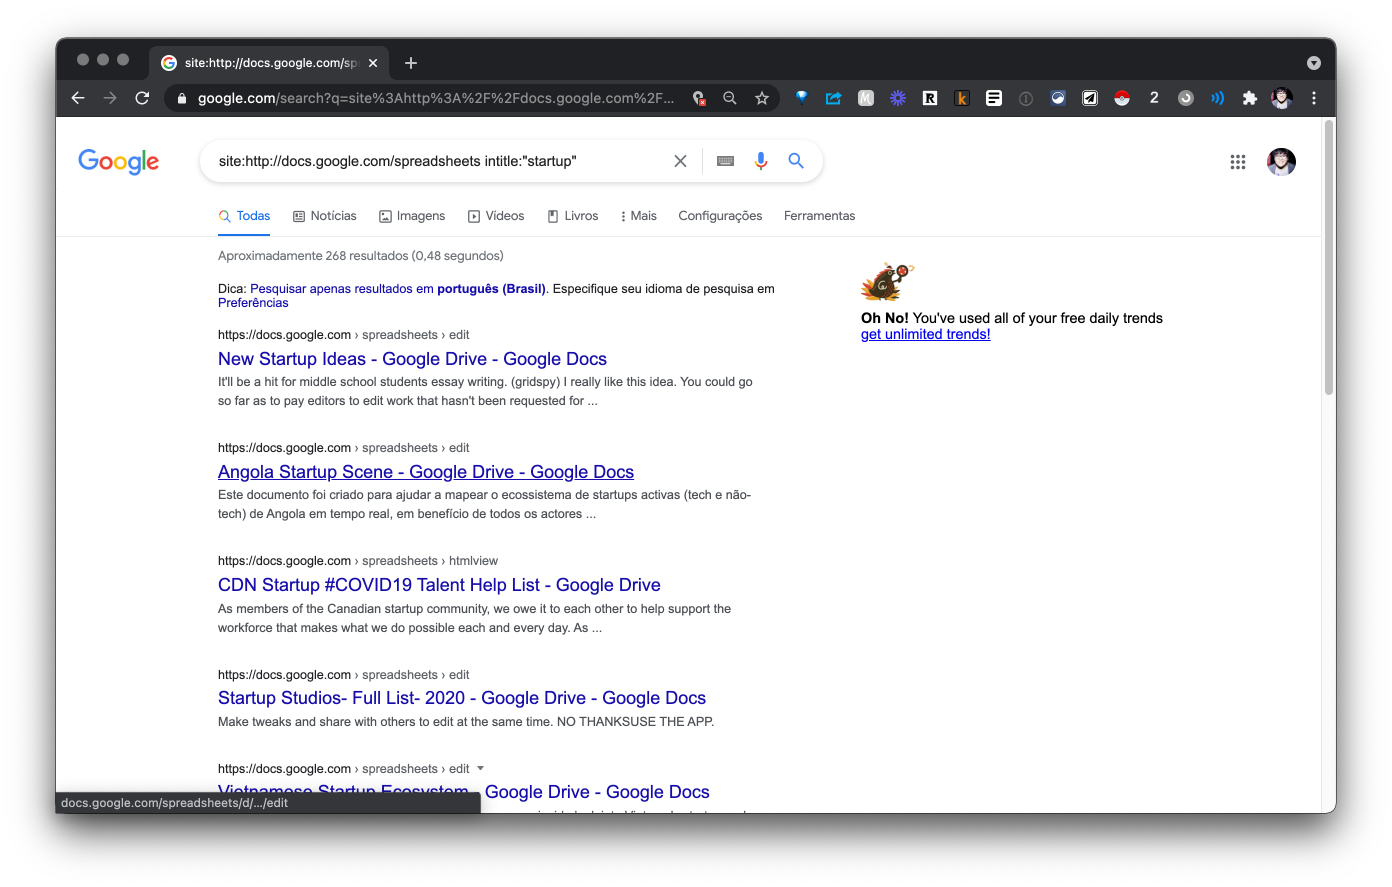
Task: Reload the page
Action: [142, 98]
